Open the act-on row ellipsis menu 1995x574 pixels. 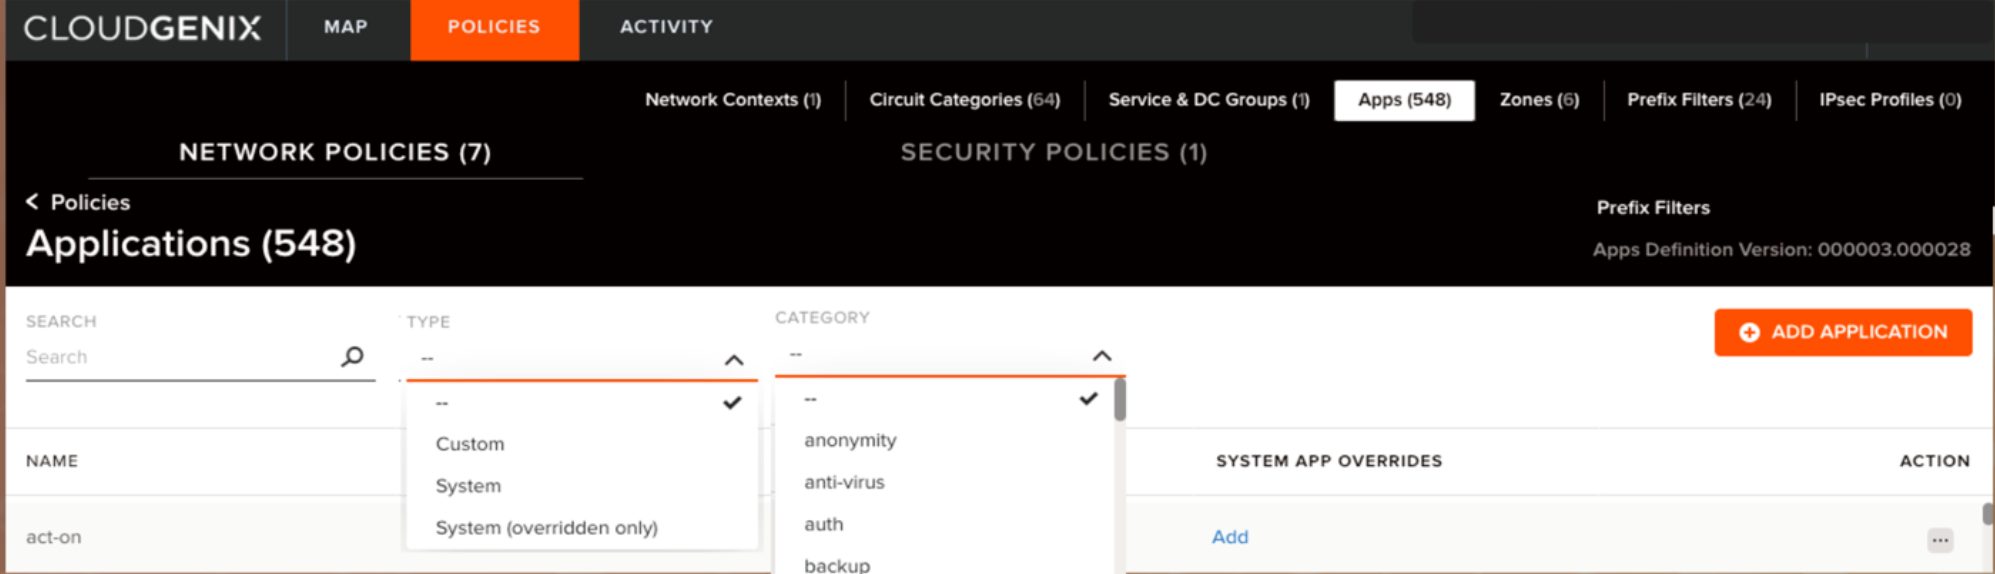pos(1939,540)
